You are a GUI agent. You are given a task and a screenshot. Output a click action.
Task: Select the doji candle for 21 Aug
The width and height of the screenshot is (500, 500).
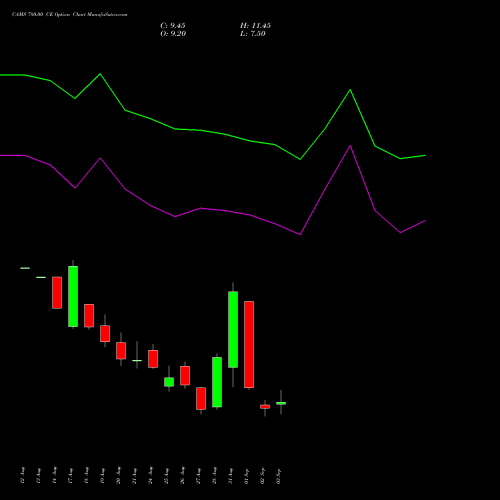pyautogui.click(x=137, y=360)
